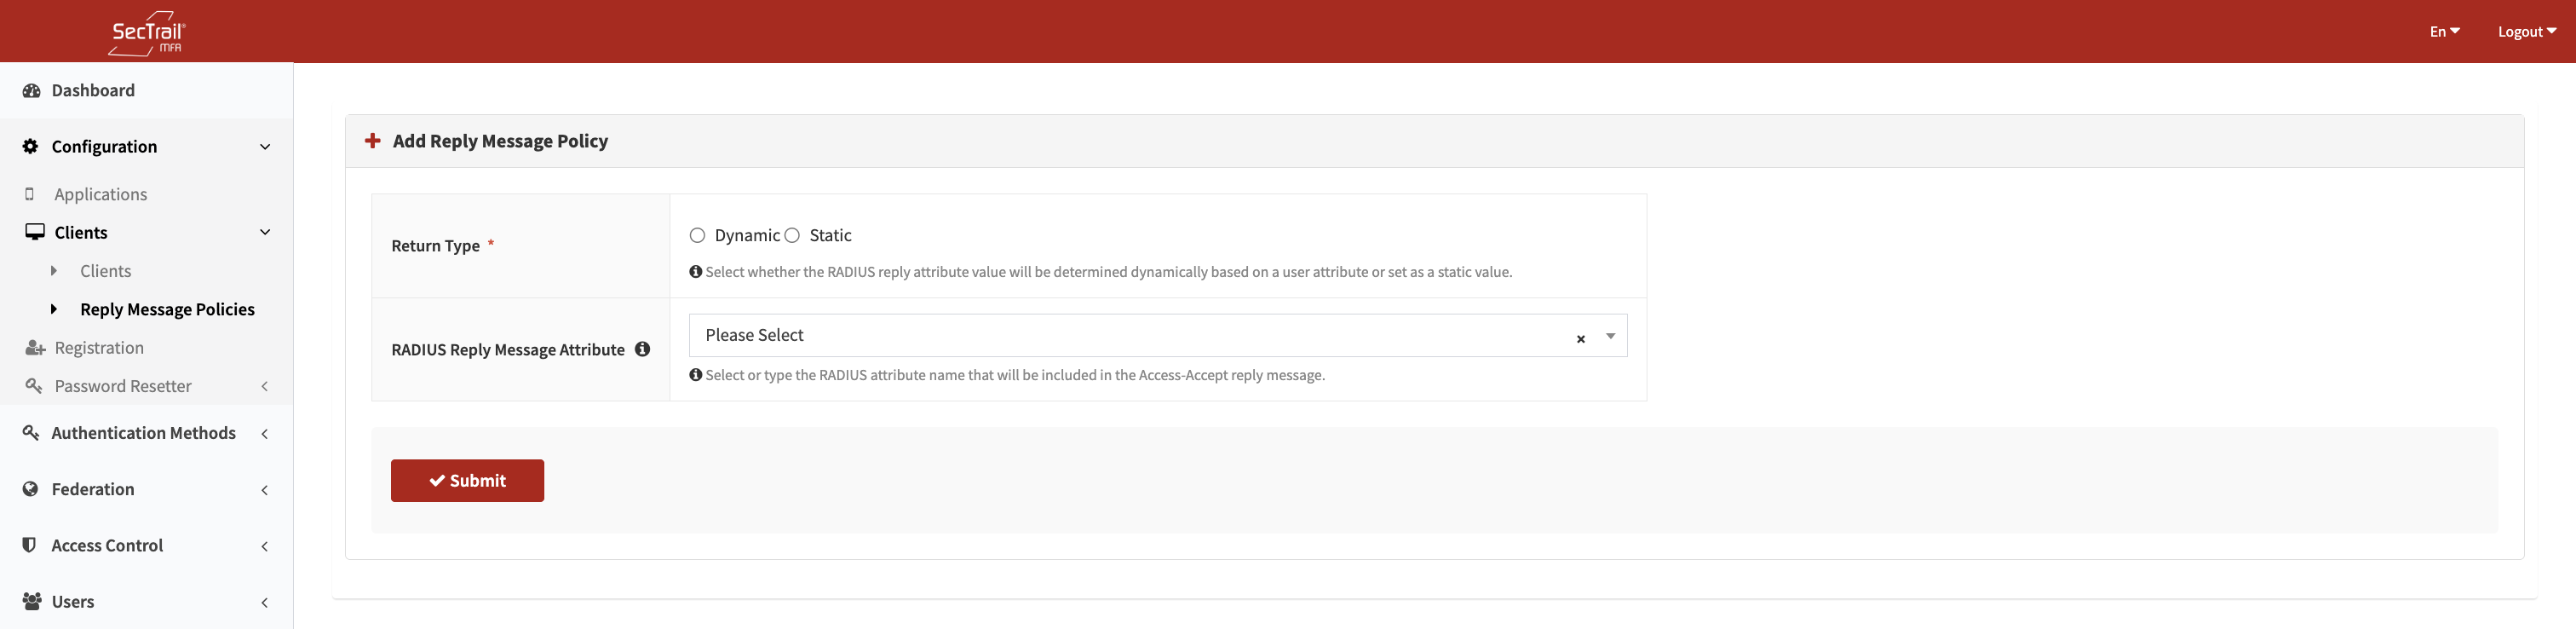This screenshot has height=629, width=2576.
Task: Click the triangle bullet before Reply Message Policies
Action: [54, 309]
